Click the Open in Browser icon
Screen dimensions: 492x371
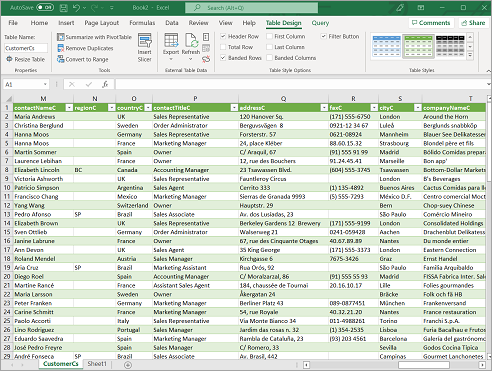click(206, 48)
